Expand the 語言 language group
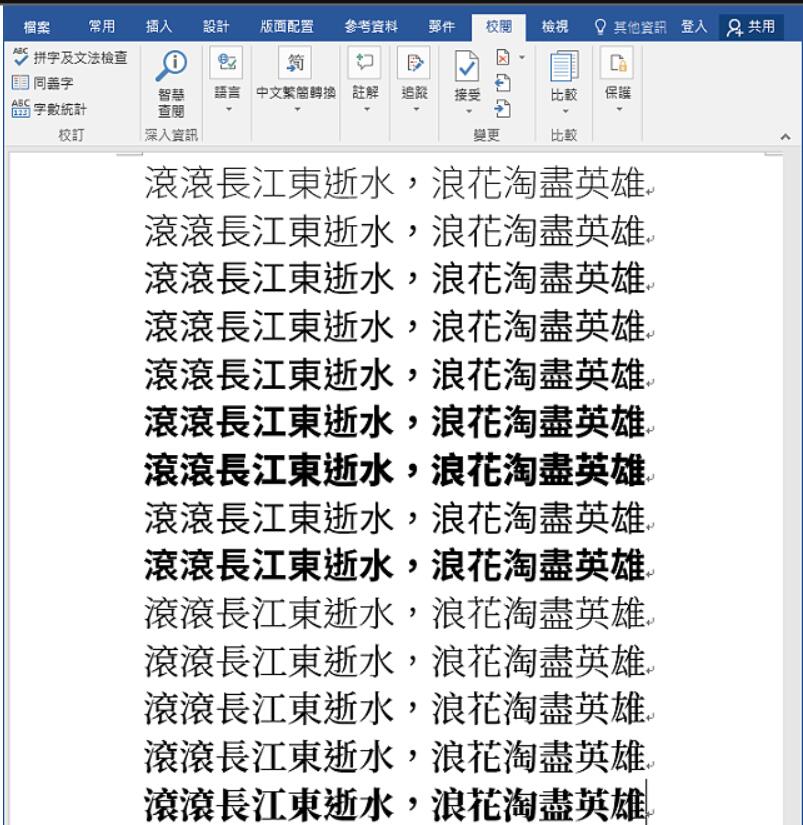803x825 pixels. pyautogui.click(x=227, y=80)
